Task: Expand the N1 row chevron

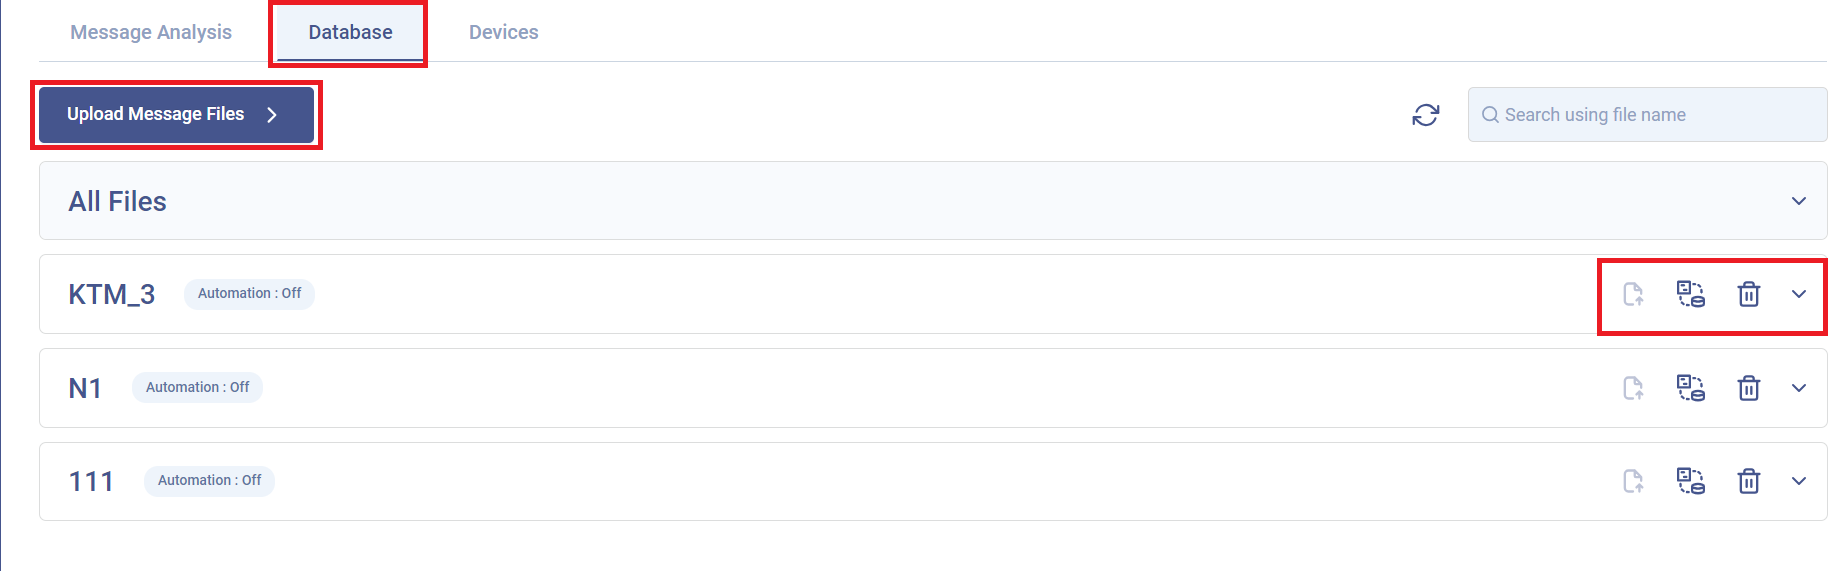Action: 1799,388
